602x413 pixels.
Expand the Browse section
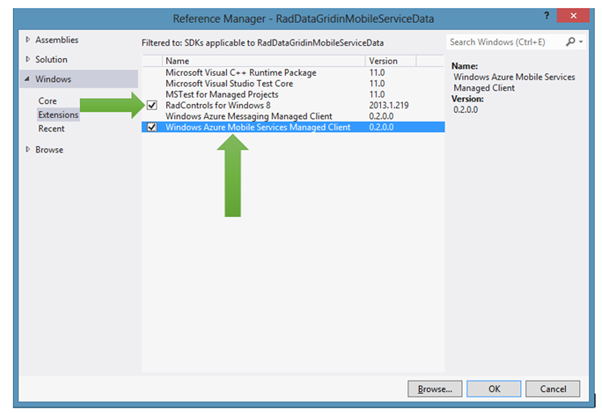click(27, 150)
